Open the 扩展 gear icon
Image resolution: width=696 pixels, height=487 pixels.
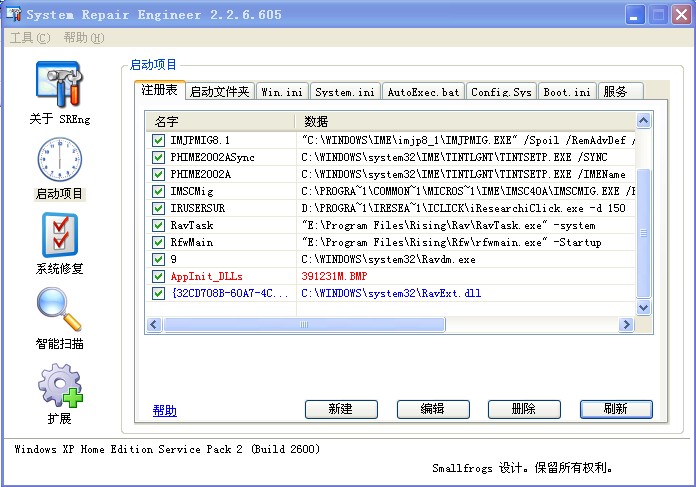click(60, 385)
